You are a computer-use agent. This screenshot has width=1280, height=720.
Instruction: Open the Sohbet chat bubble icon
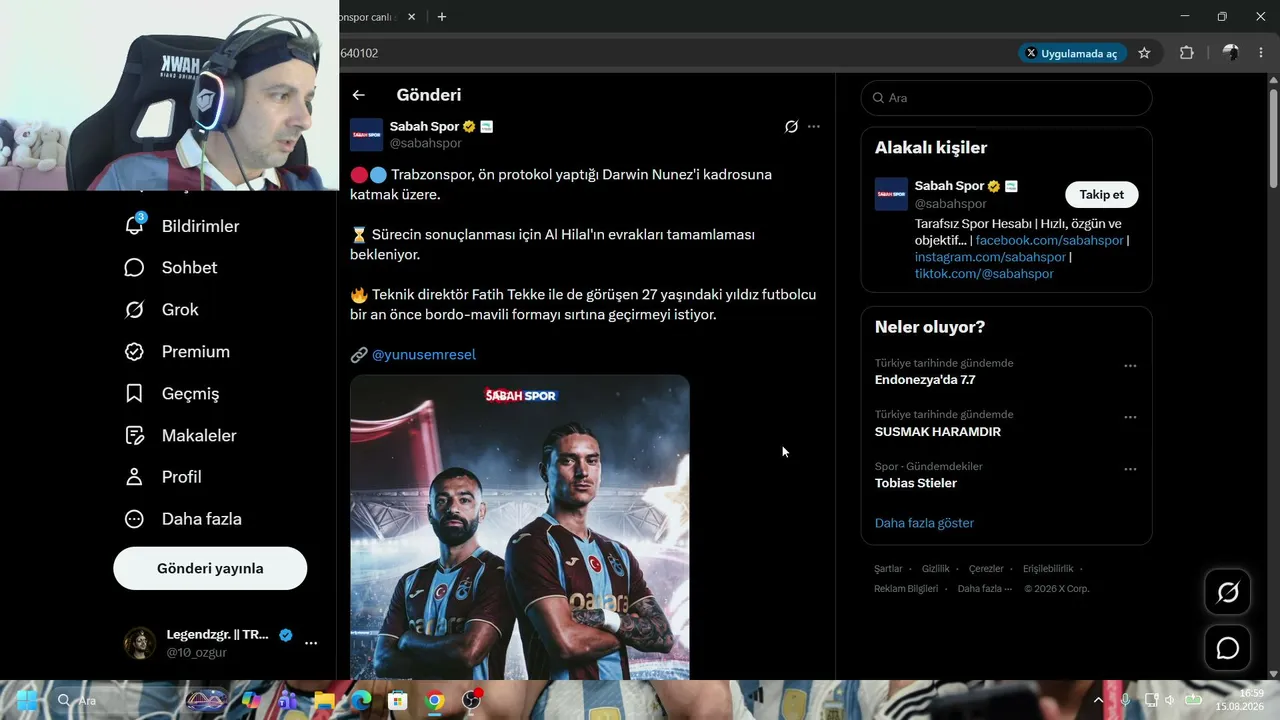pyautogui.click(x=134, y=268)
